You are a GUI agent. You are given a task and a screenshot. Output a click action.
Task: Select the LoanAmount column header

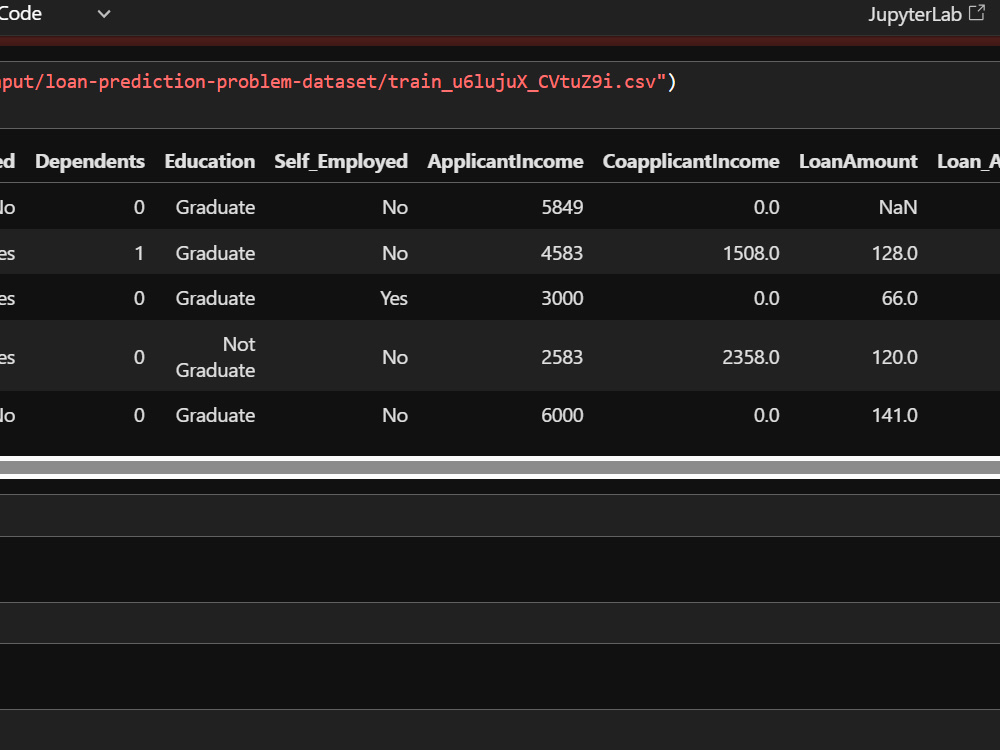(x=858, y=161)
